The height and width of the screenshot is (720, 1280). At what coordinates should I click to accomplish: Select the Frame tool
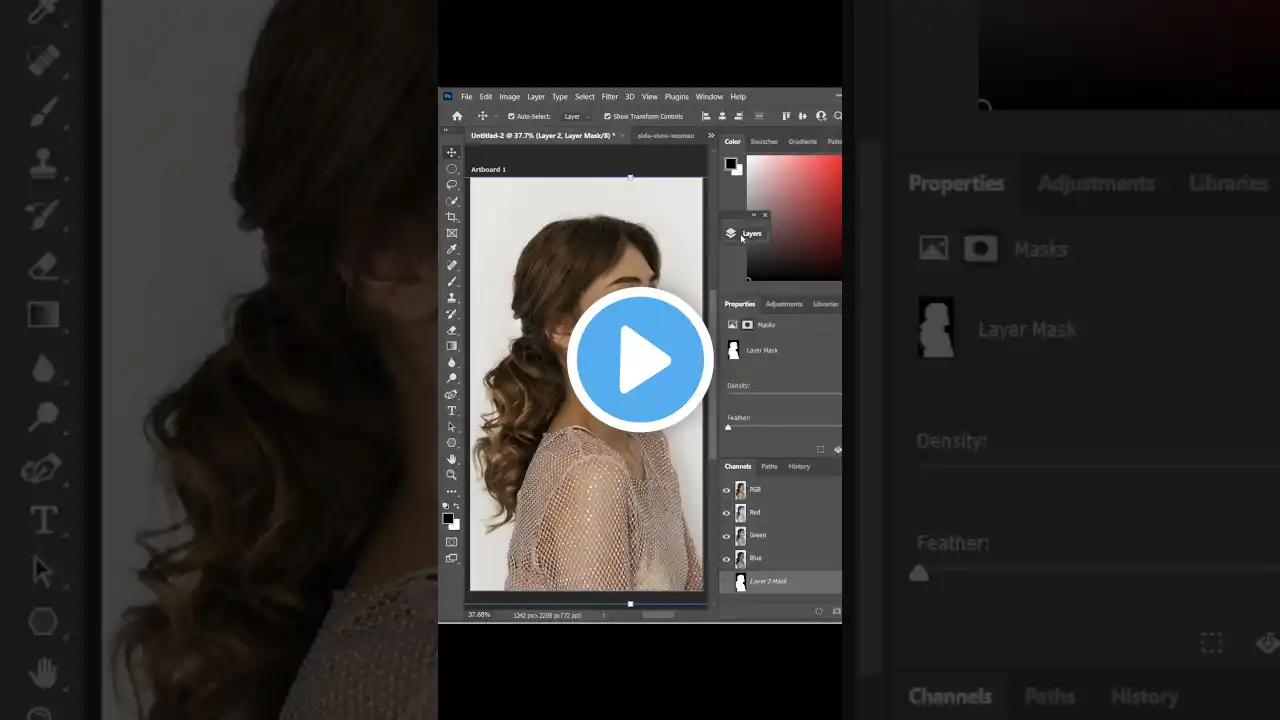[x=452, y=233]
